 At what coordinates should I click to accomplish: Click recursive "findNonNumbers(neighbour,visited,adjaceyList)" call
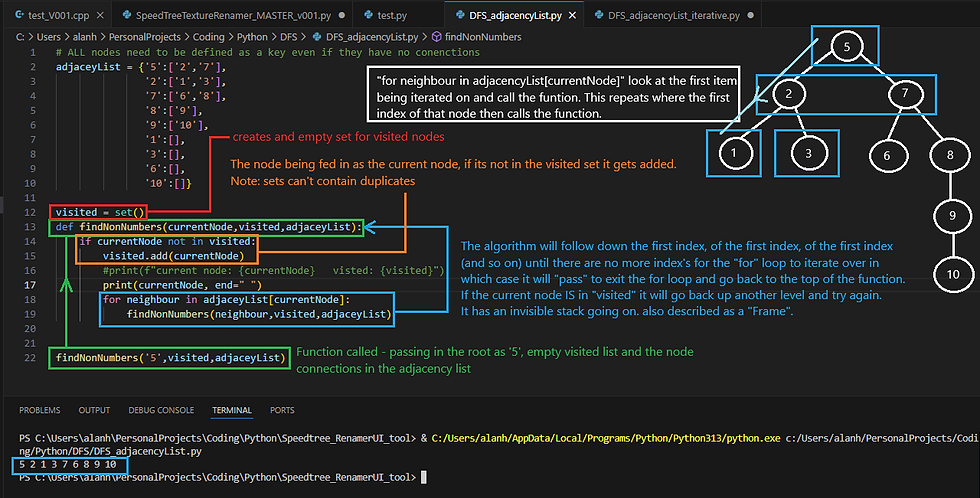259,314
